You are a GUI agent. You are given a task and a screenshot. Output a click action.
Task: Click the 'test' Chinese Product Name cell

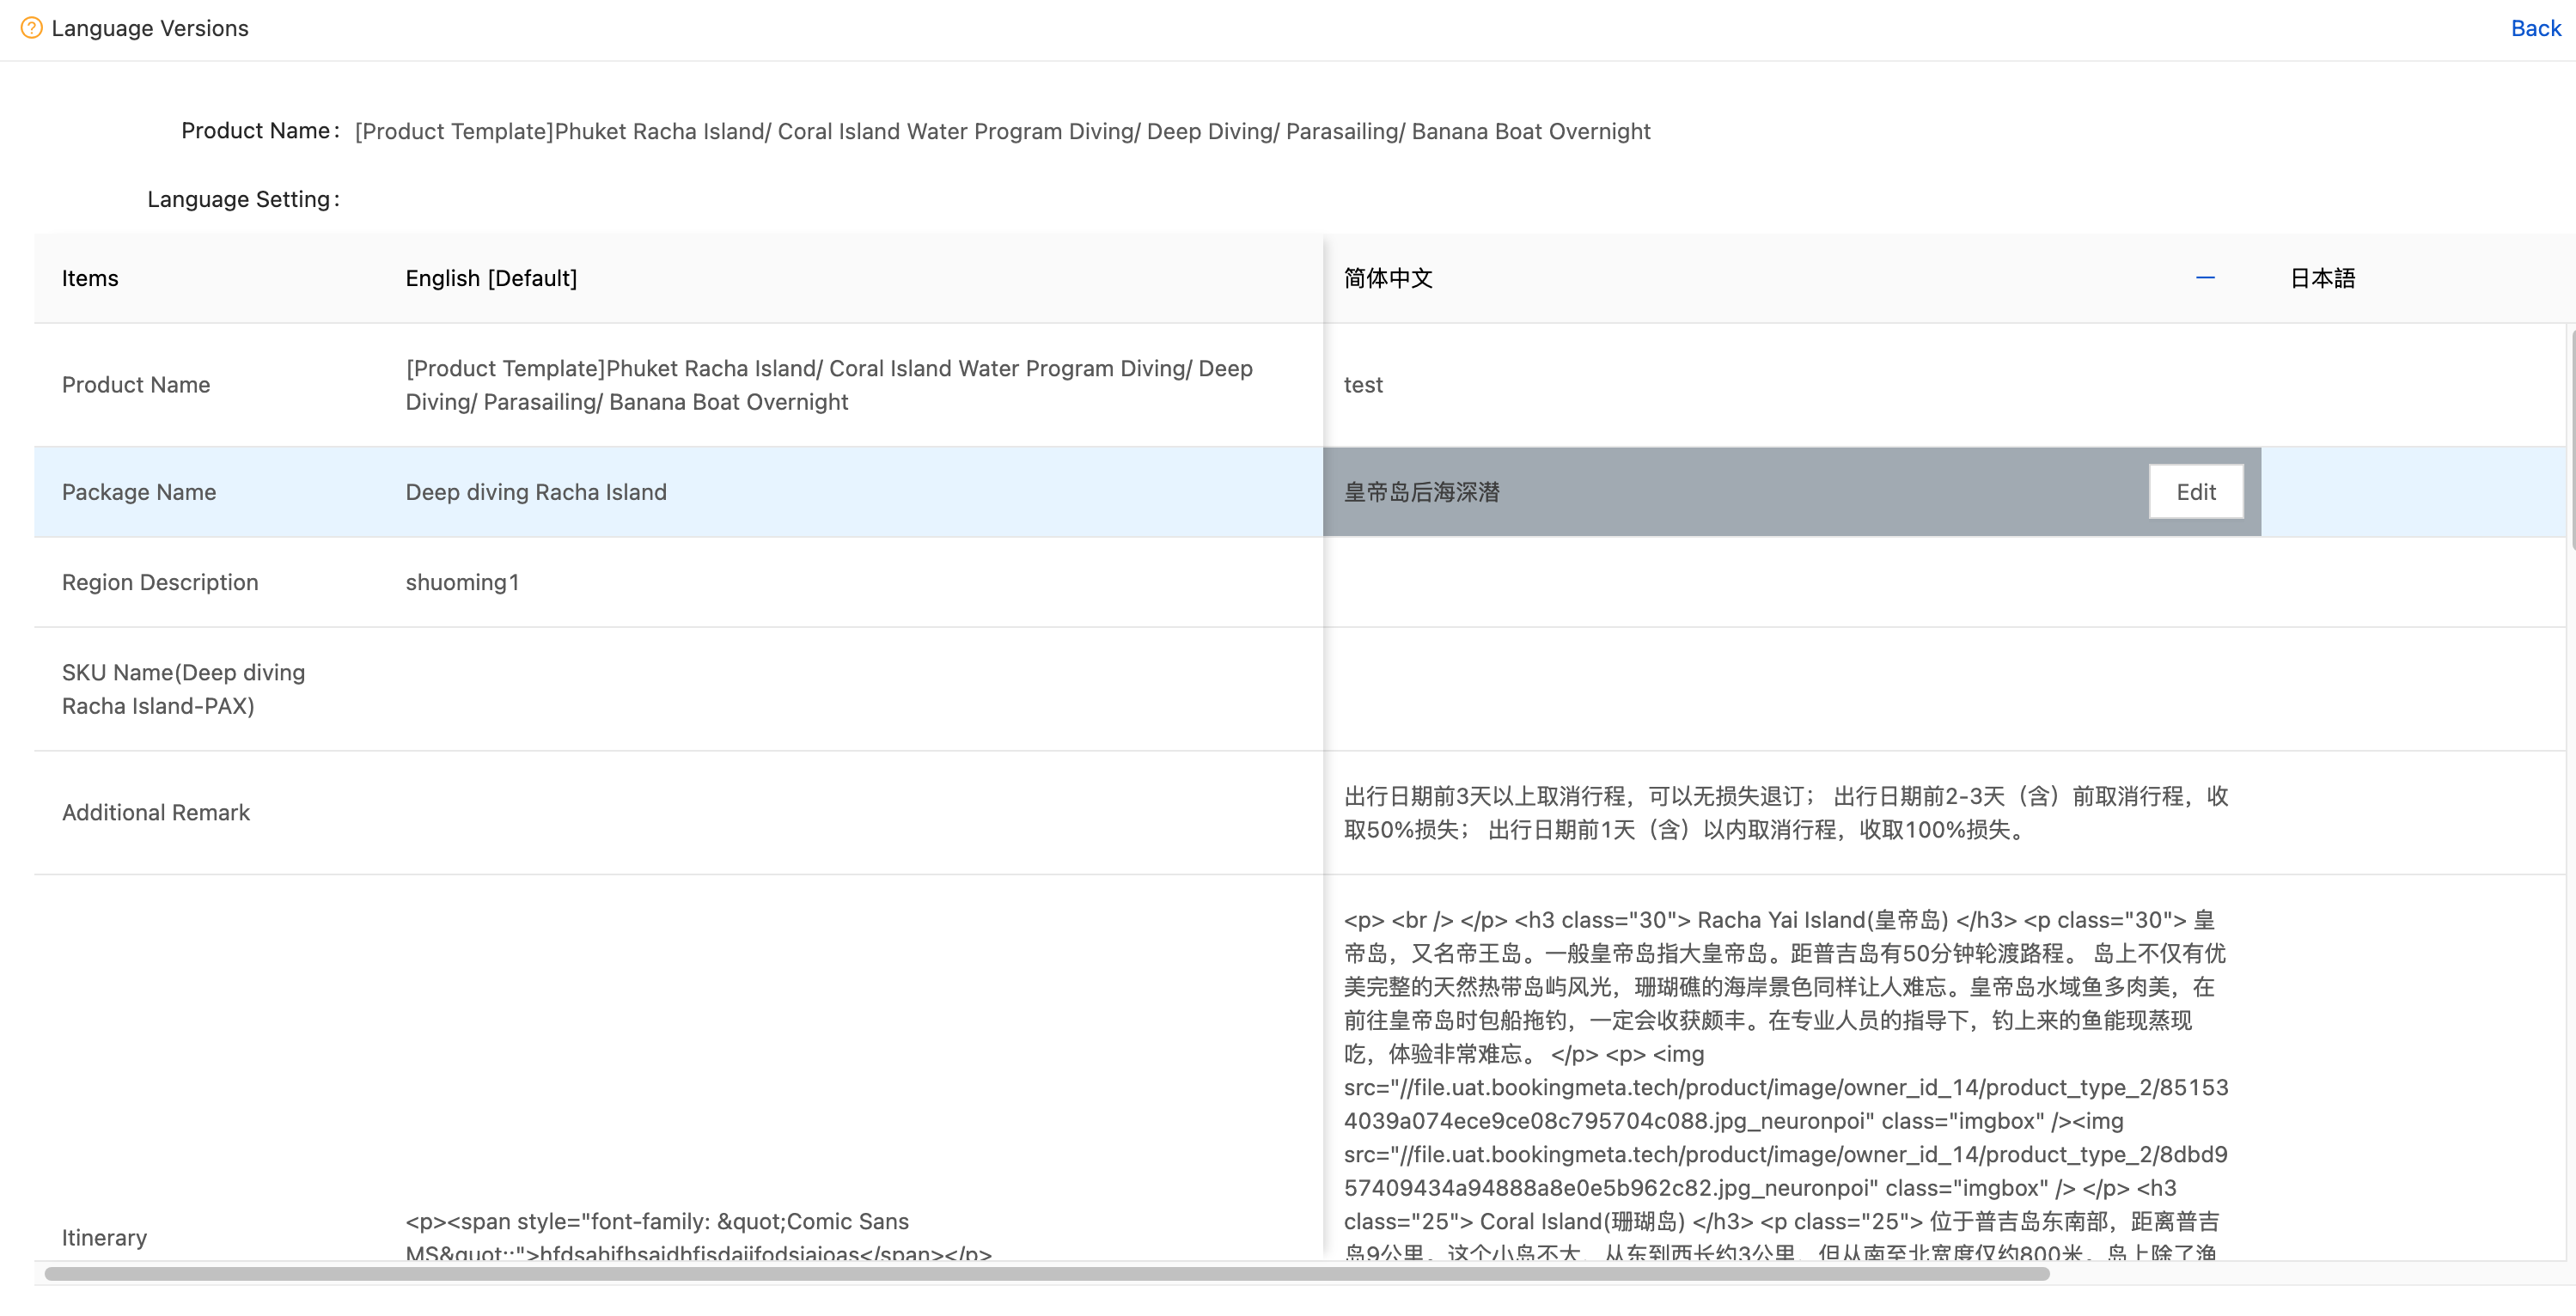pyautogui.click(x=1362, y=385)
